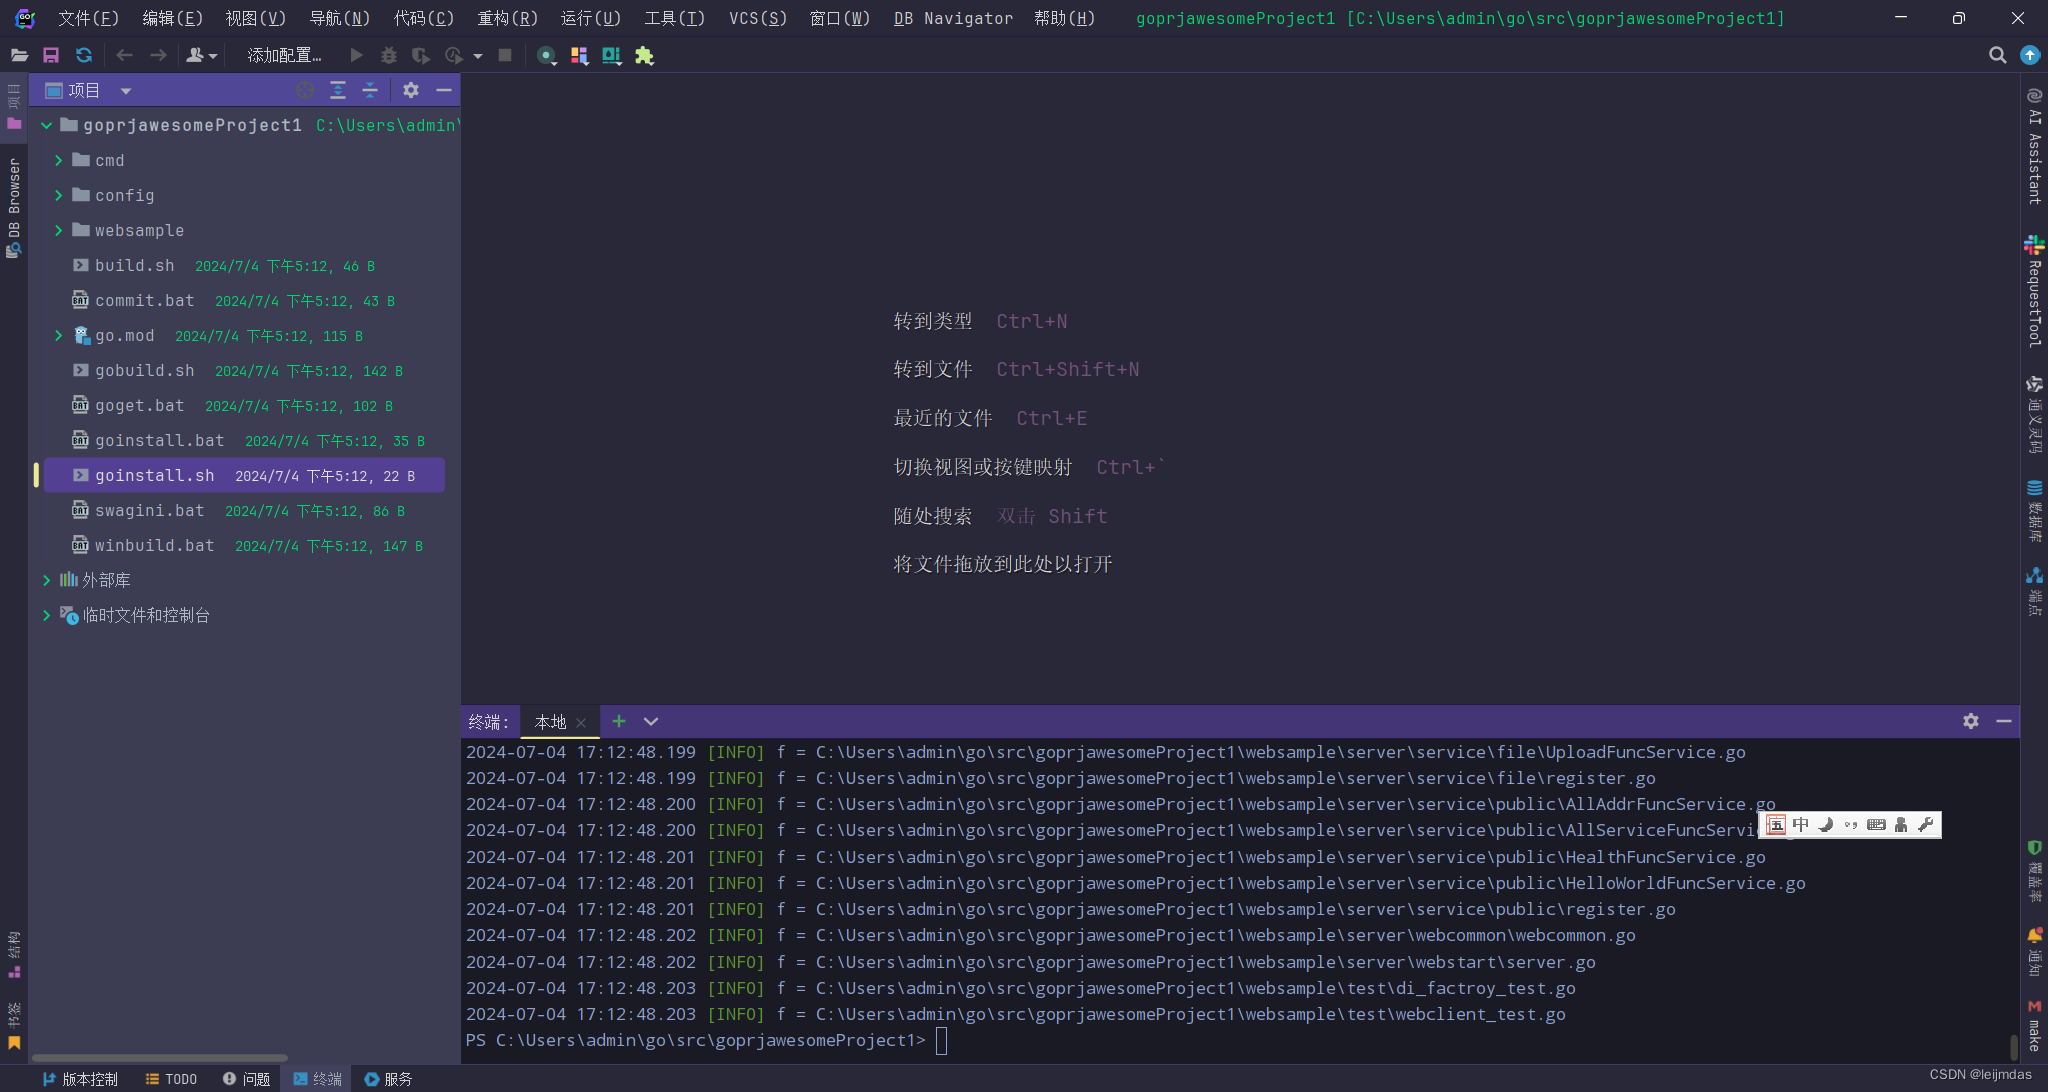
Task: Click the Forward navigation arrow
Action: tap(158, 56)
